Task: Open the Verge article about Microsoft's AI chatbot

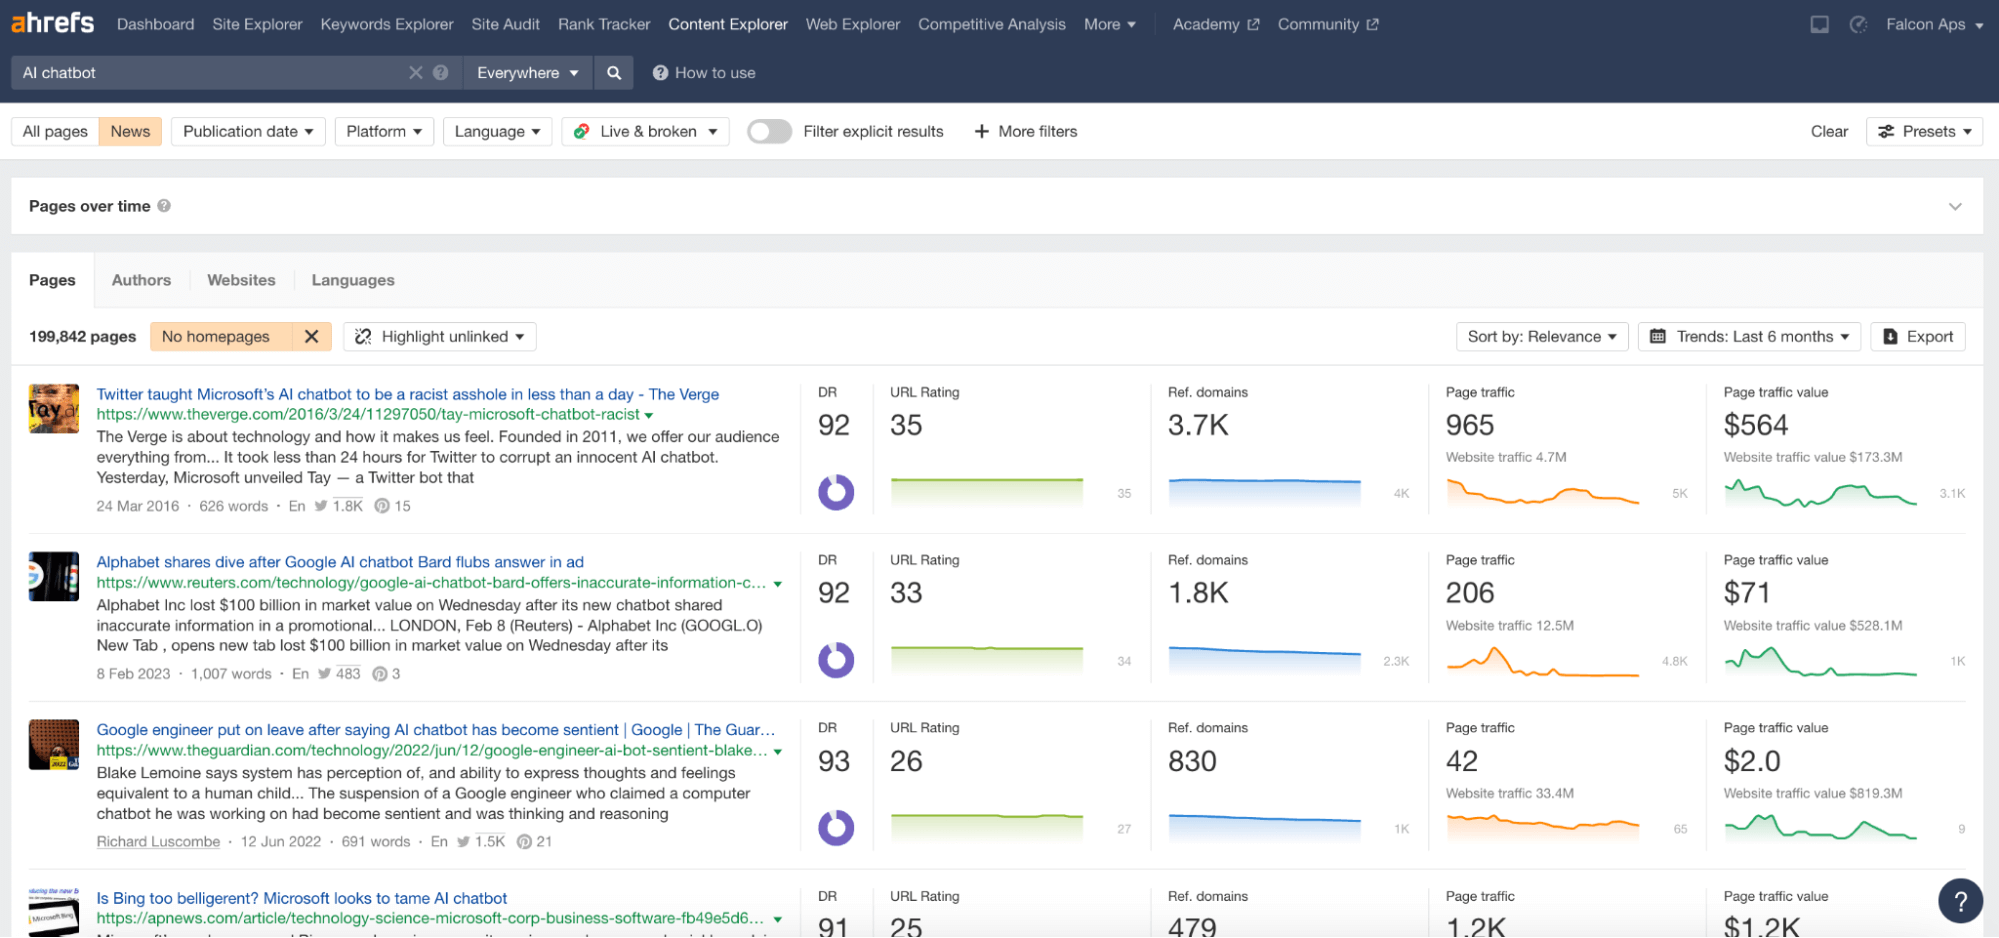Action: tap(407, 394)
